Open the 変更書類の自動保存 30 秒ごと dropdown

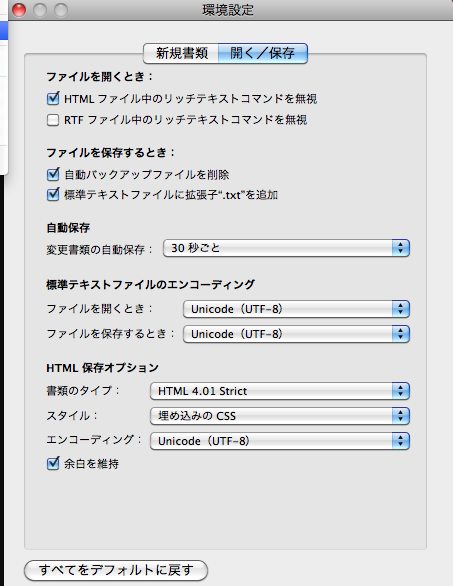(286, 248)
